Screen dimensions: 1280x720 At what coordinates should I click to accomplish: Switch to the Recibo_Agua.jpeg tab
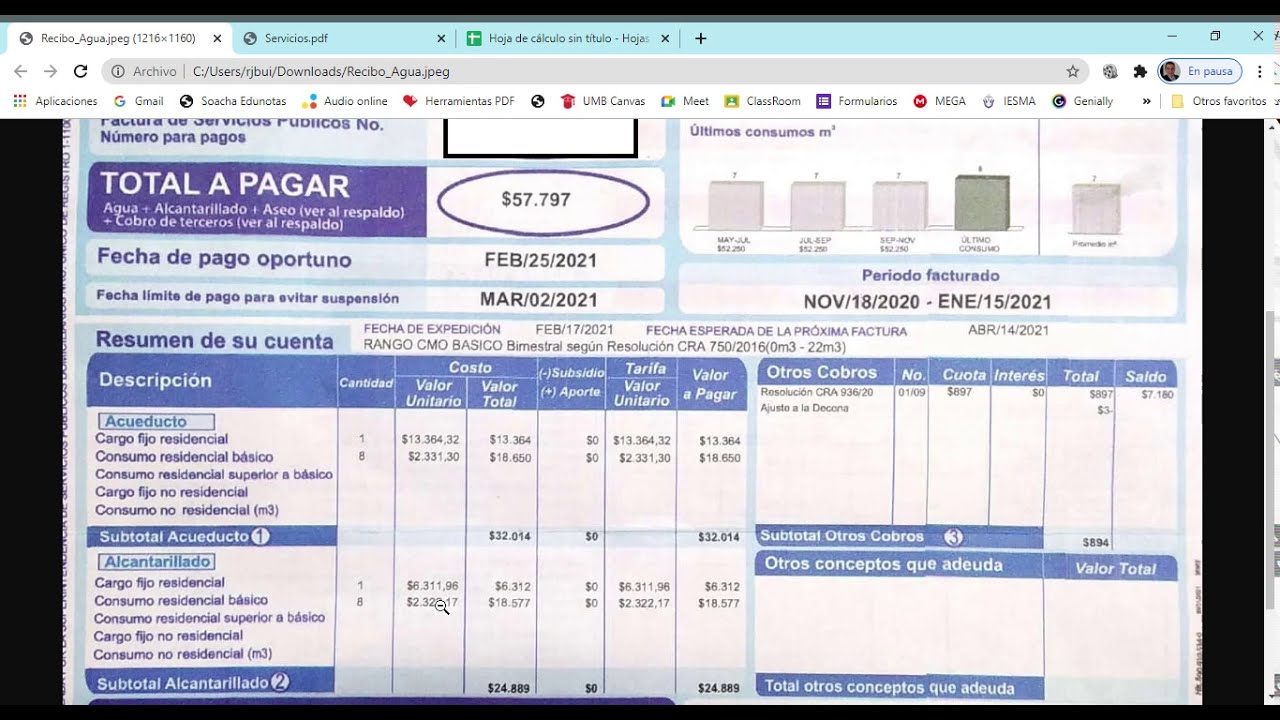120,38
